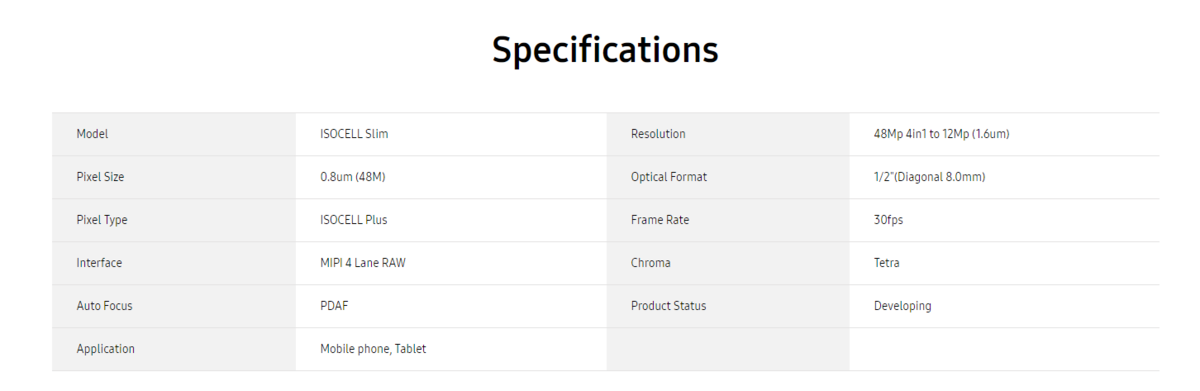Screen dimensions: 1200x391
Task: Click the 48Mp 4in1 to 12Mp value
Action: coord(941,134)
